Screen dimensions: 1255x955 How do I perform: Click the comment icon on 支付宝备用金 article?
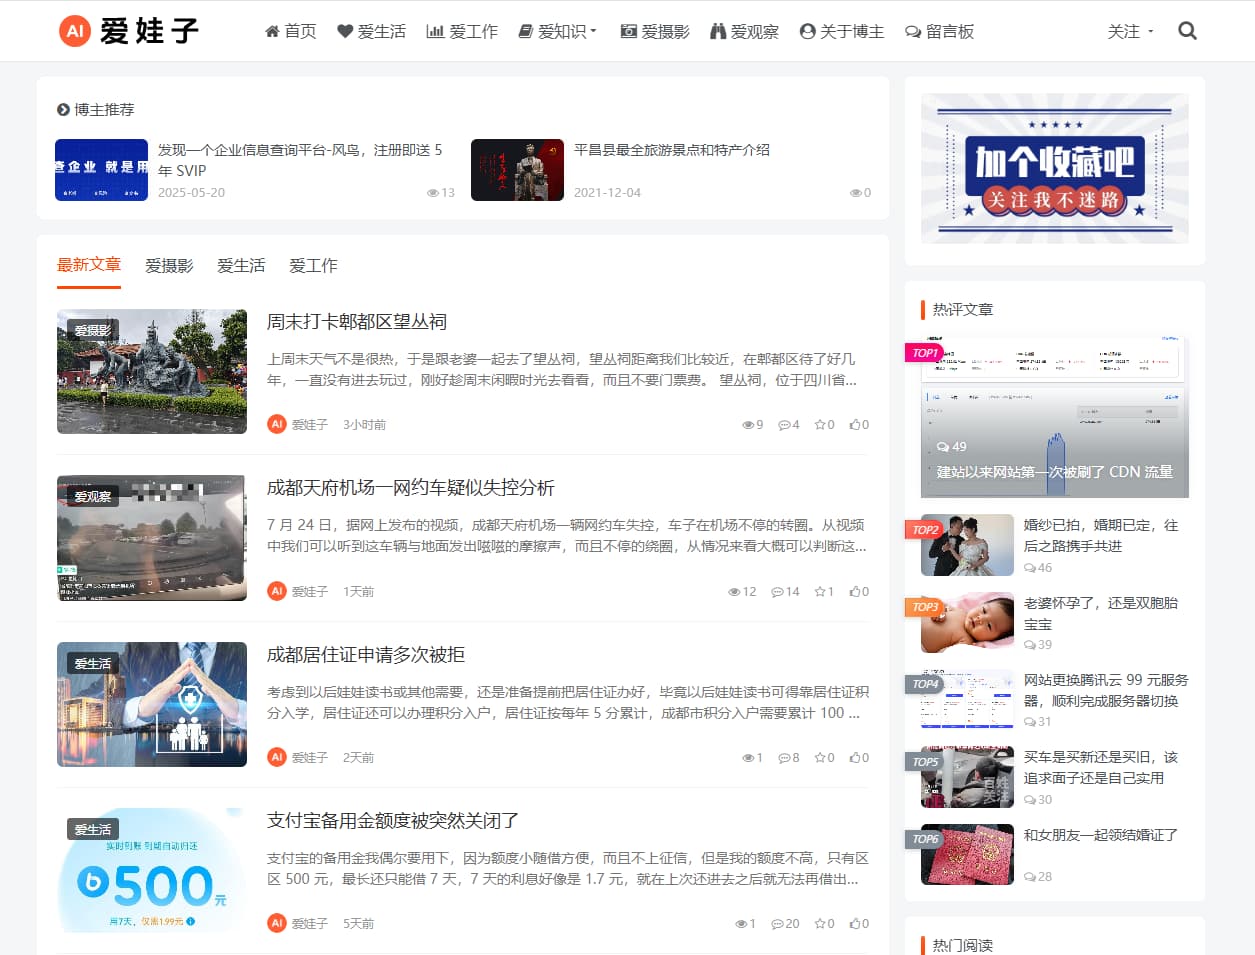click(778, 924)
